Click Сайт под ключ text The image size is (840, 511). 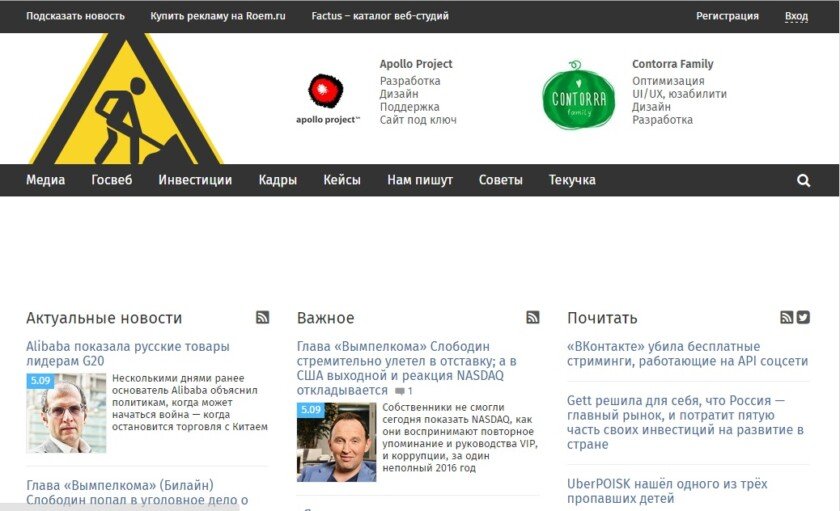[418, 120]
